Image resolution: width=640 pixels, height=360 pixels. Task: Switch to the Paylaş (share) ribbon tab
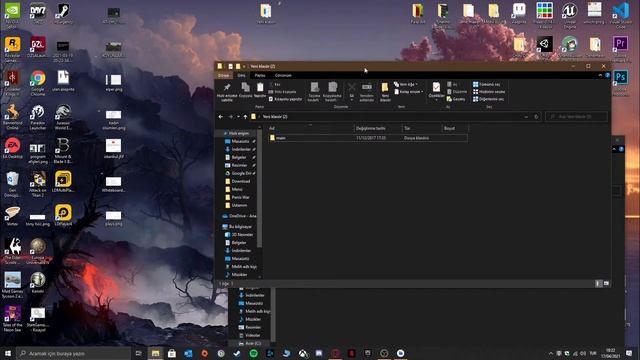pyautogui.click(x=260, y=76)
